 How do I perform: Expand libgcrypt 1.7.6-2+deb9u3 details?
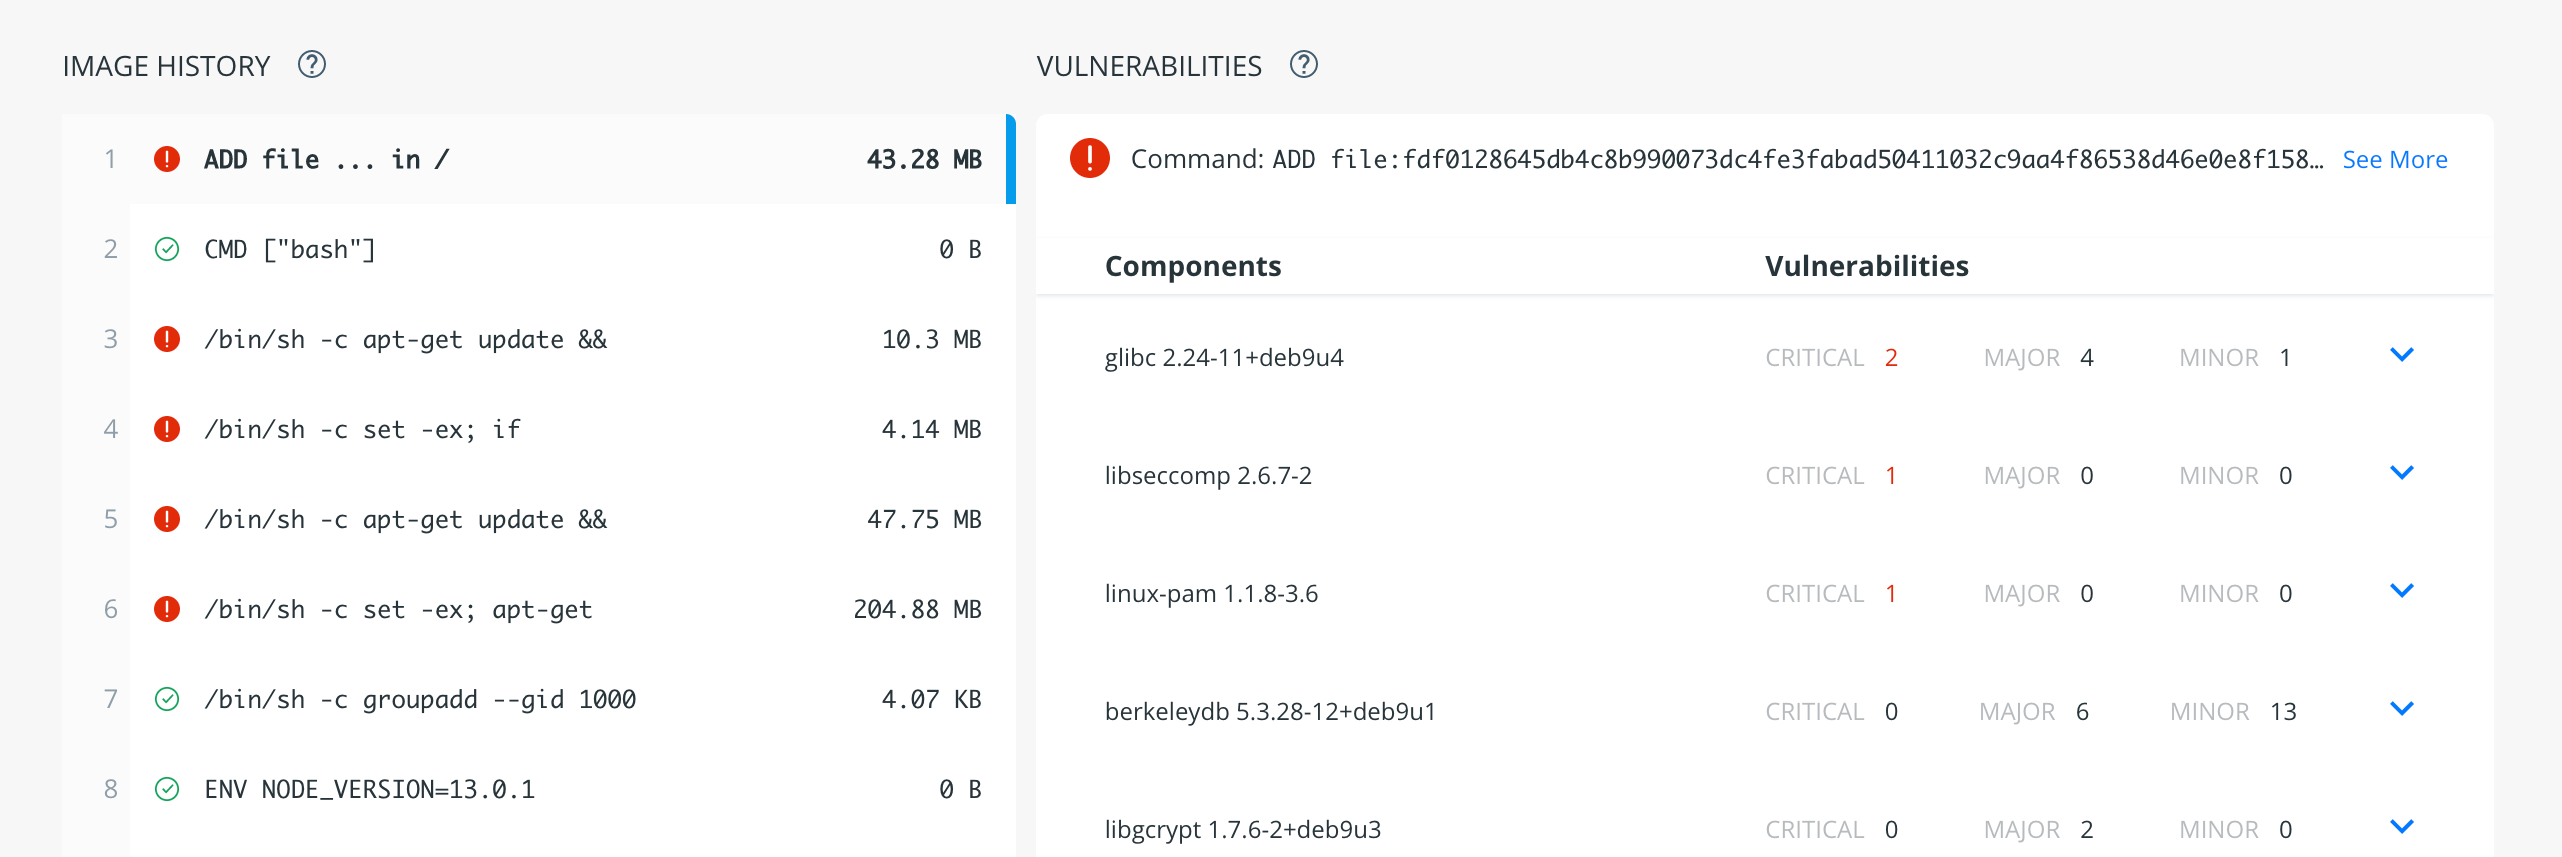coord(2401,827)
